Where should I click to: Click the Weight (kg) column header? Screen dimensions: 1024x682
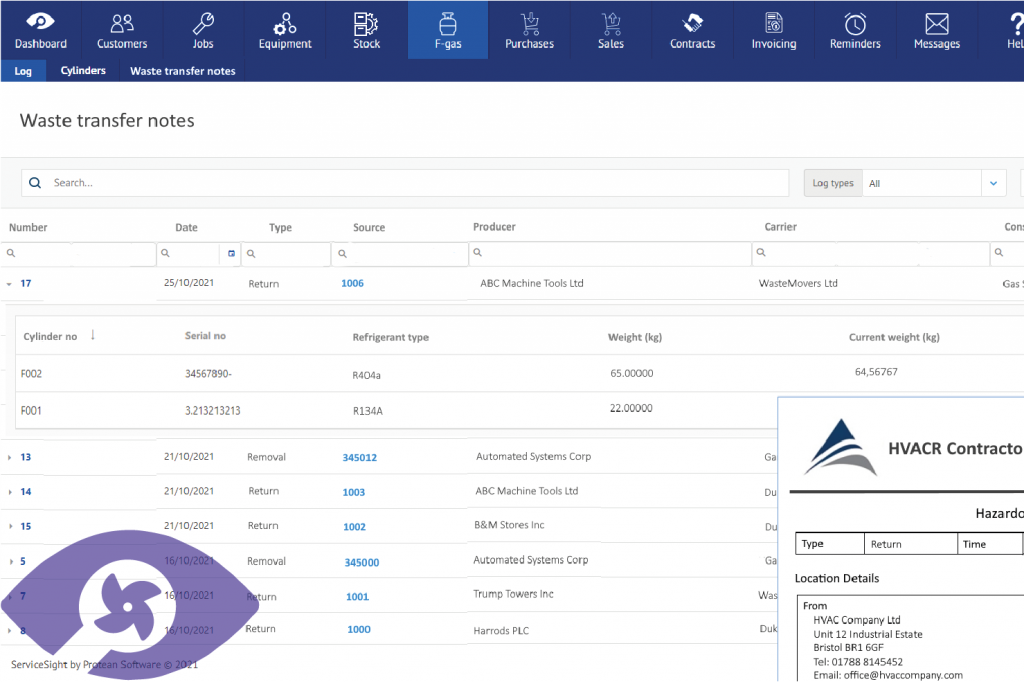point(635,337)
